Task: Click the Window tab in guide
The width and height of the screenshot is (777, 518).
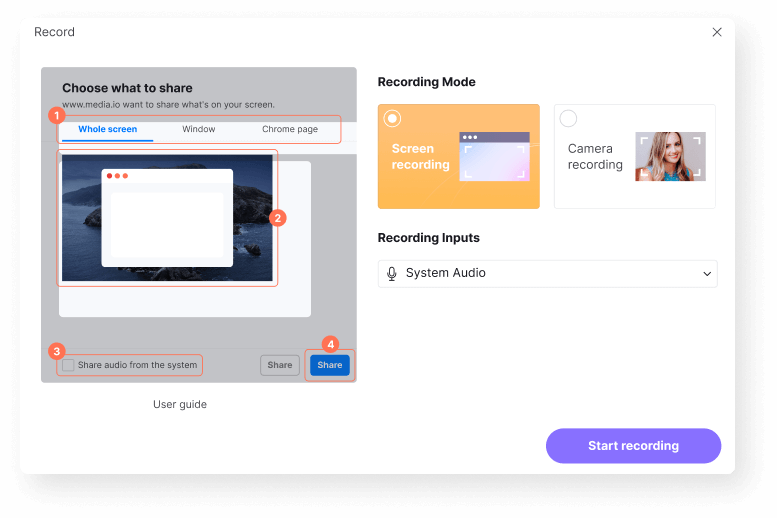Action: [x=199, y=129]
